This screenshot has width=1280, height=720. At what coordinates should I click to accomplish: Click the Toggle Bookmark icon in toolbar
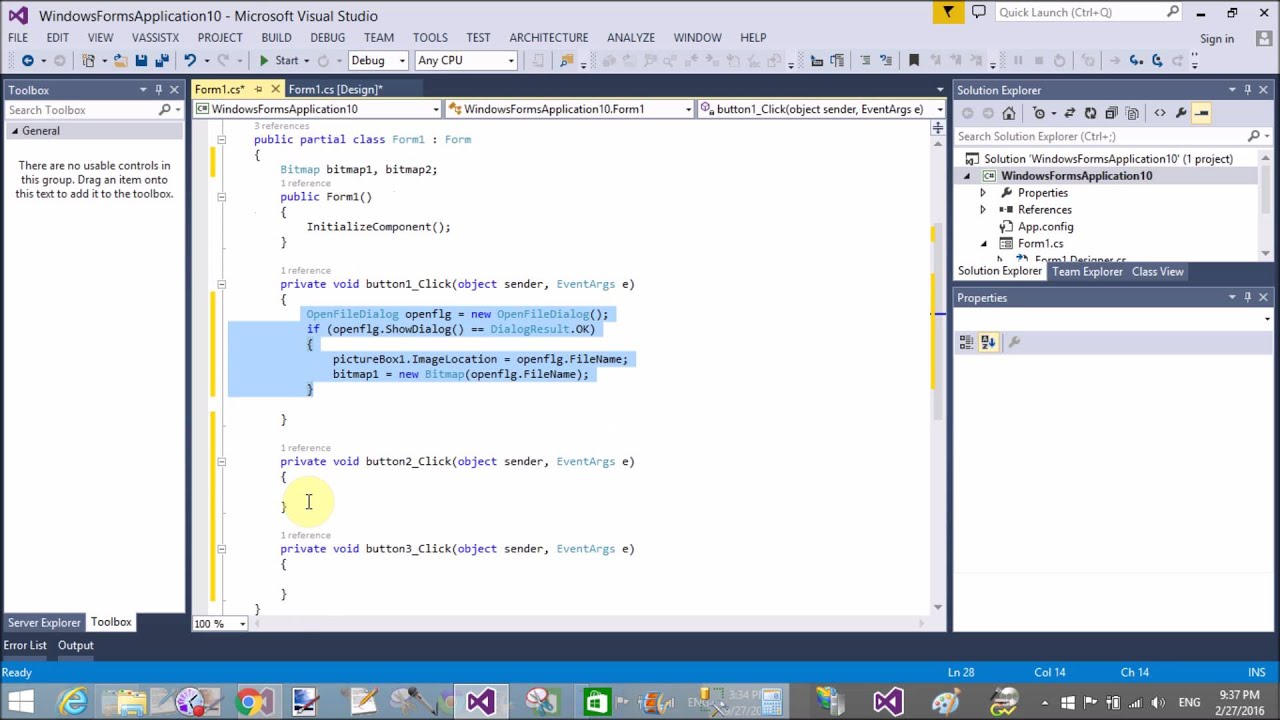(914, 60)
